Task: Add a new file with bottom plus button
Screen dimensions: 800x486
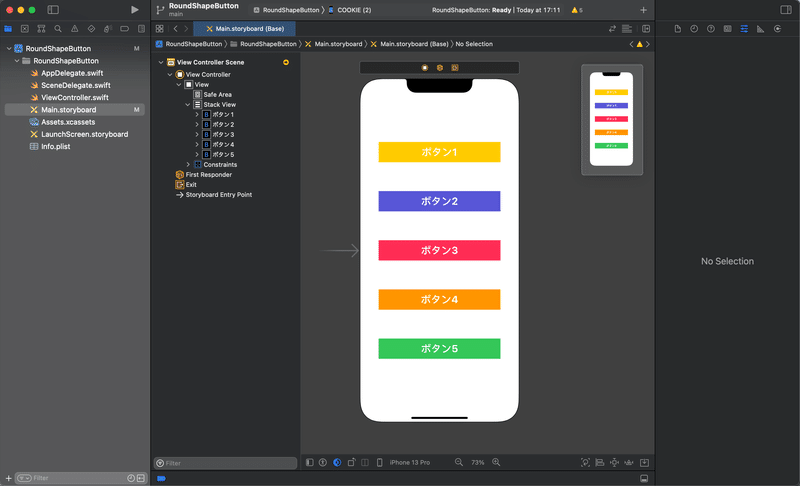Action: tap(8, 478)
